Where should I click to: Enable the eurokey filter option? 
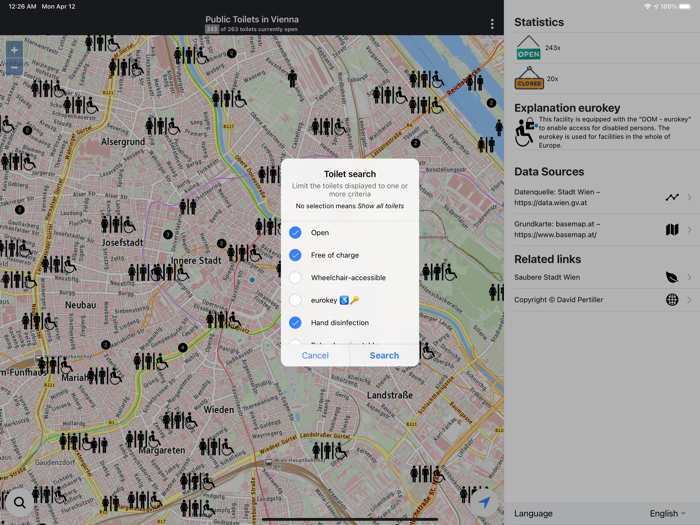[295, 300]
